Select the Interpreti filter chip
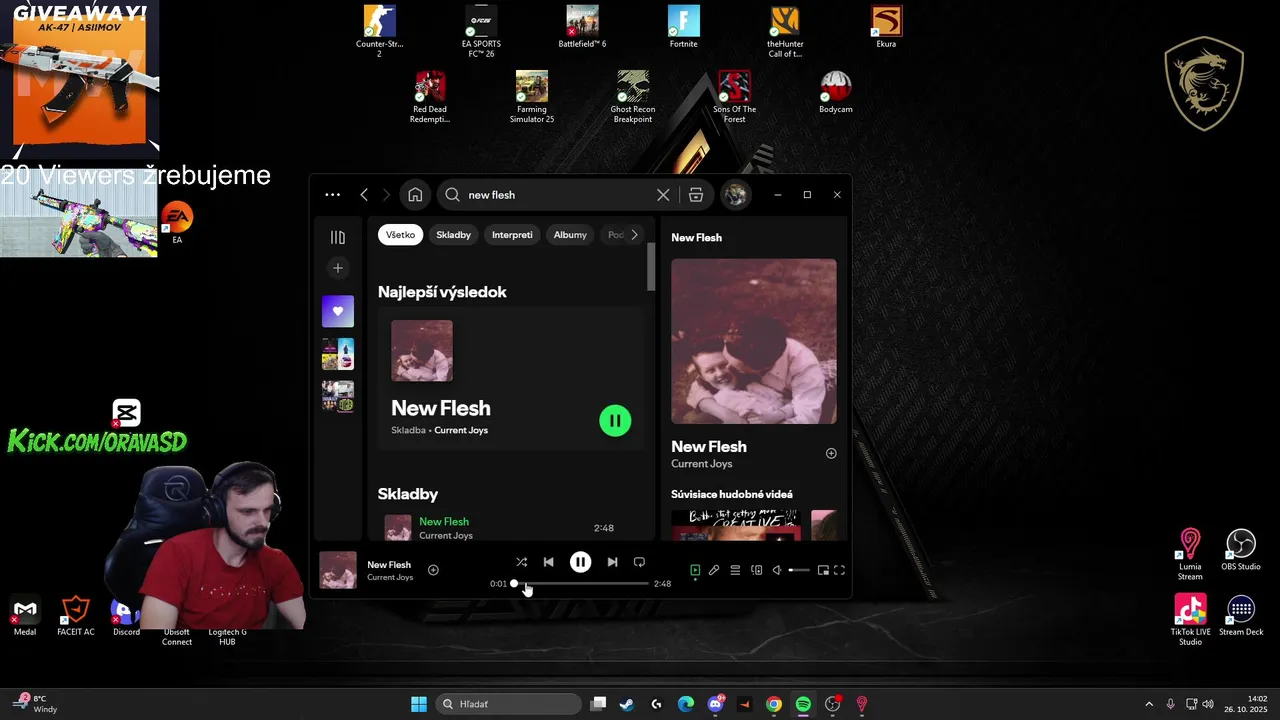The image size is (1280, 720). [512, 235]
